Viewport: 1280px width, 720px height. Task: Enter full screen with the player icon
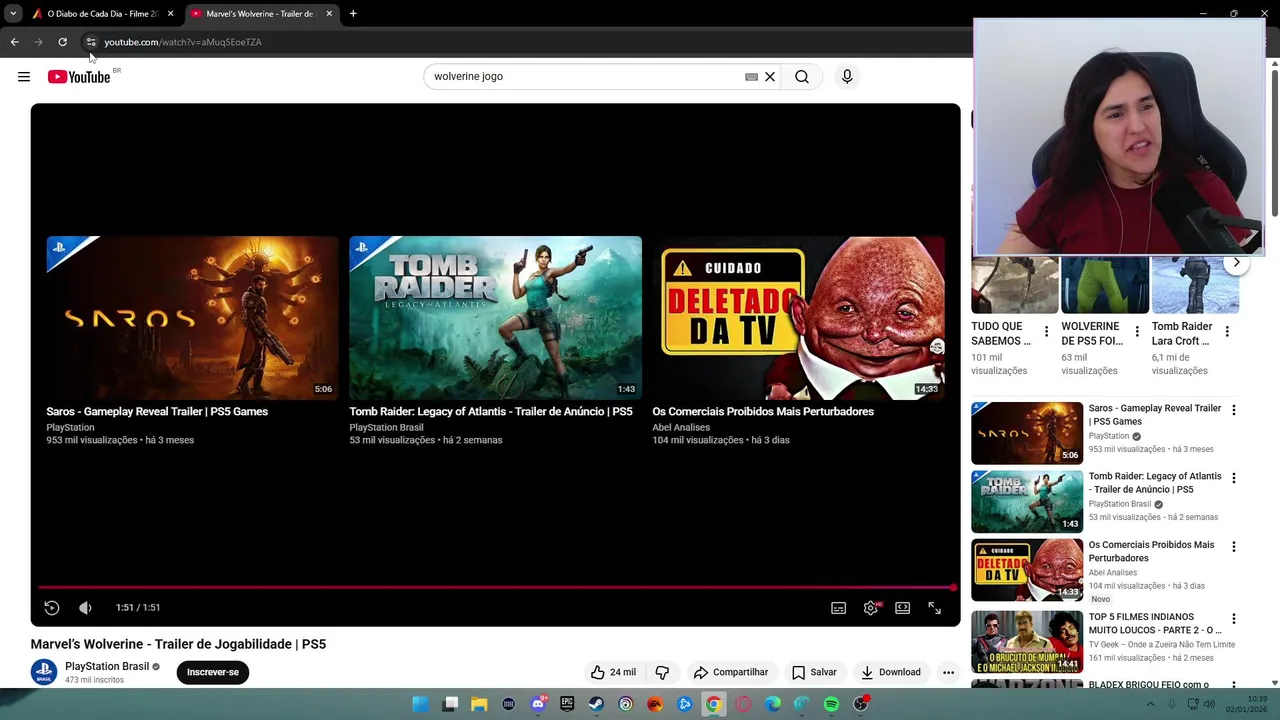[x=934, y=607]
